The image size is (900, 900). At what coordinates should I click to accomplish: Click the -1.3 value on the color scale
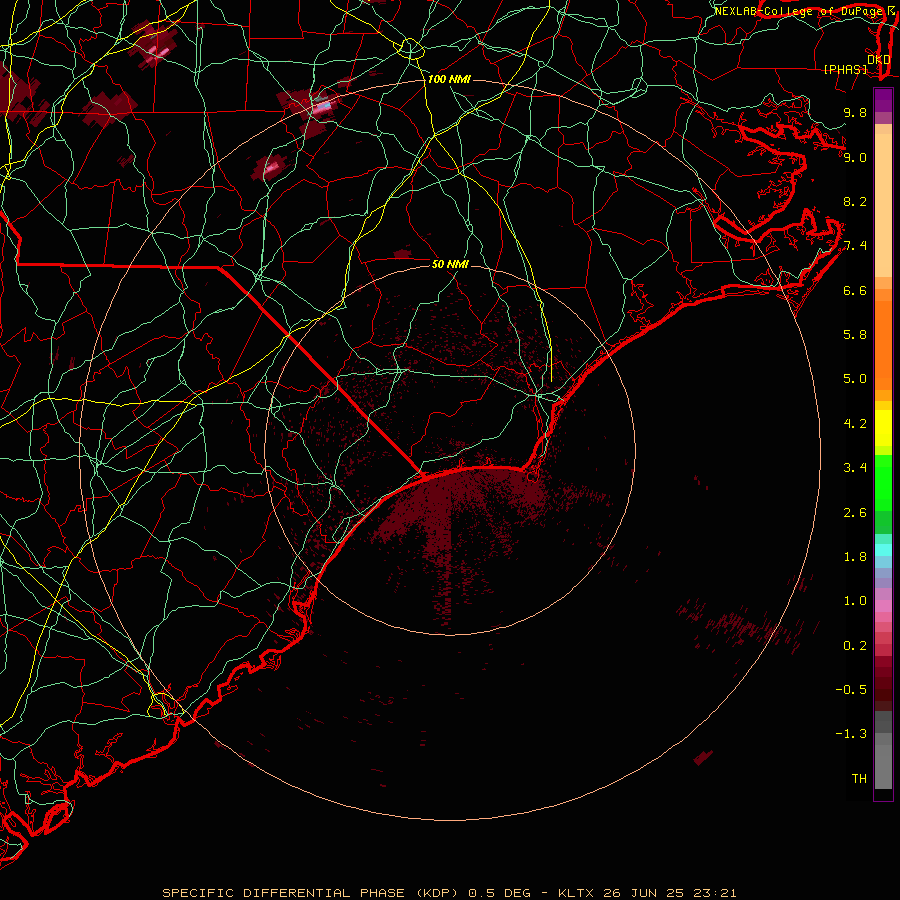coord(851,734)
